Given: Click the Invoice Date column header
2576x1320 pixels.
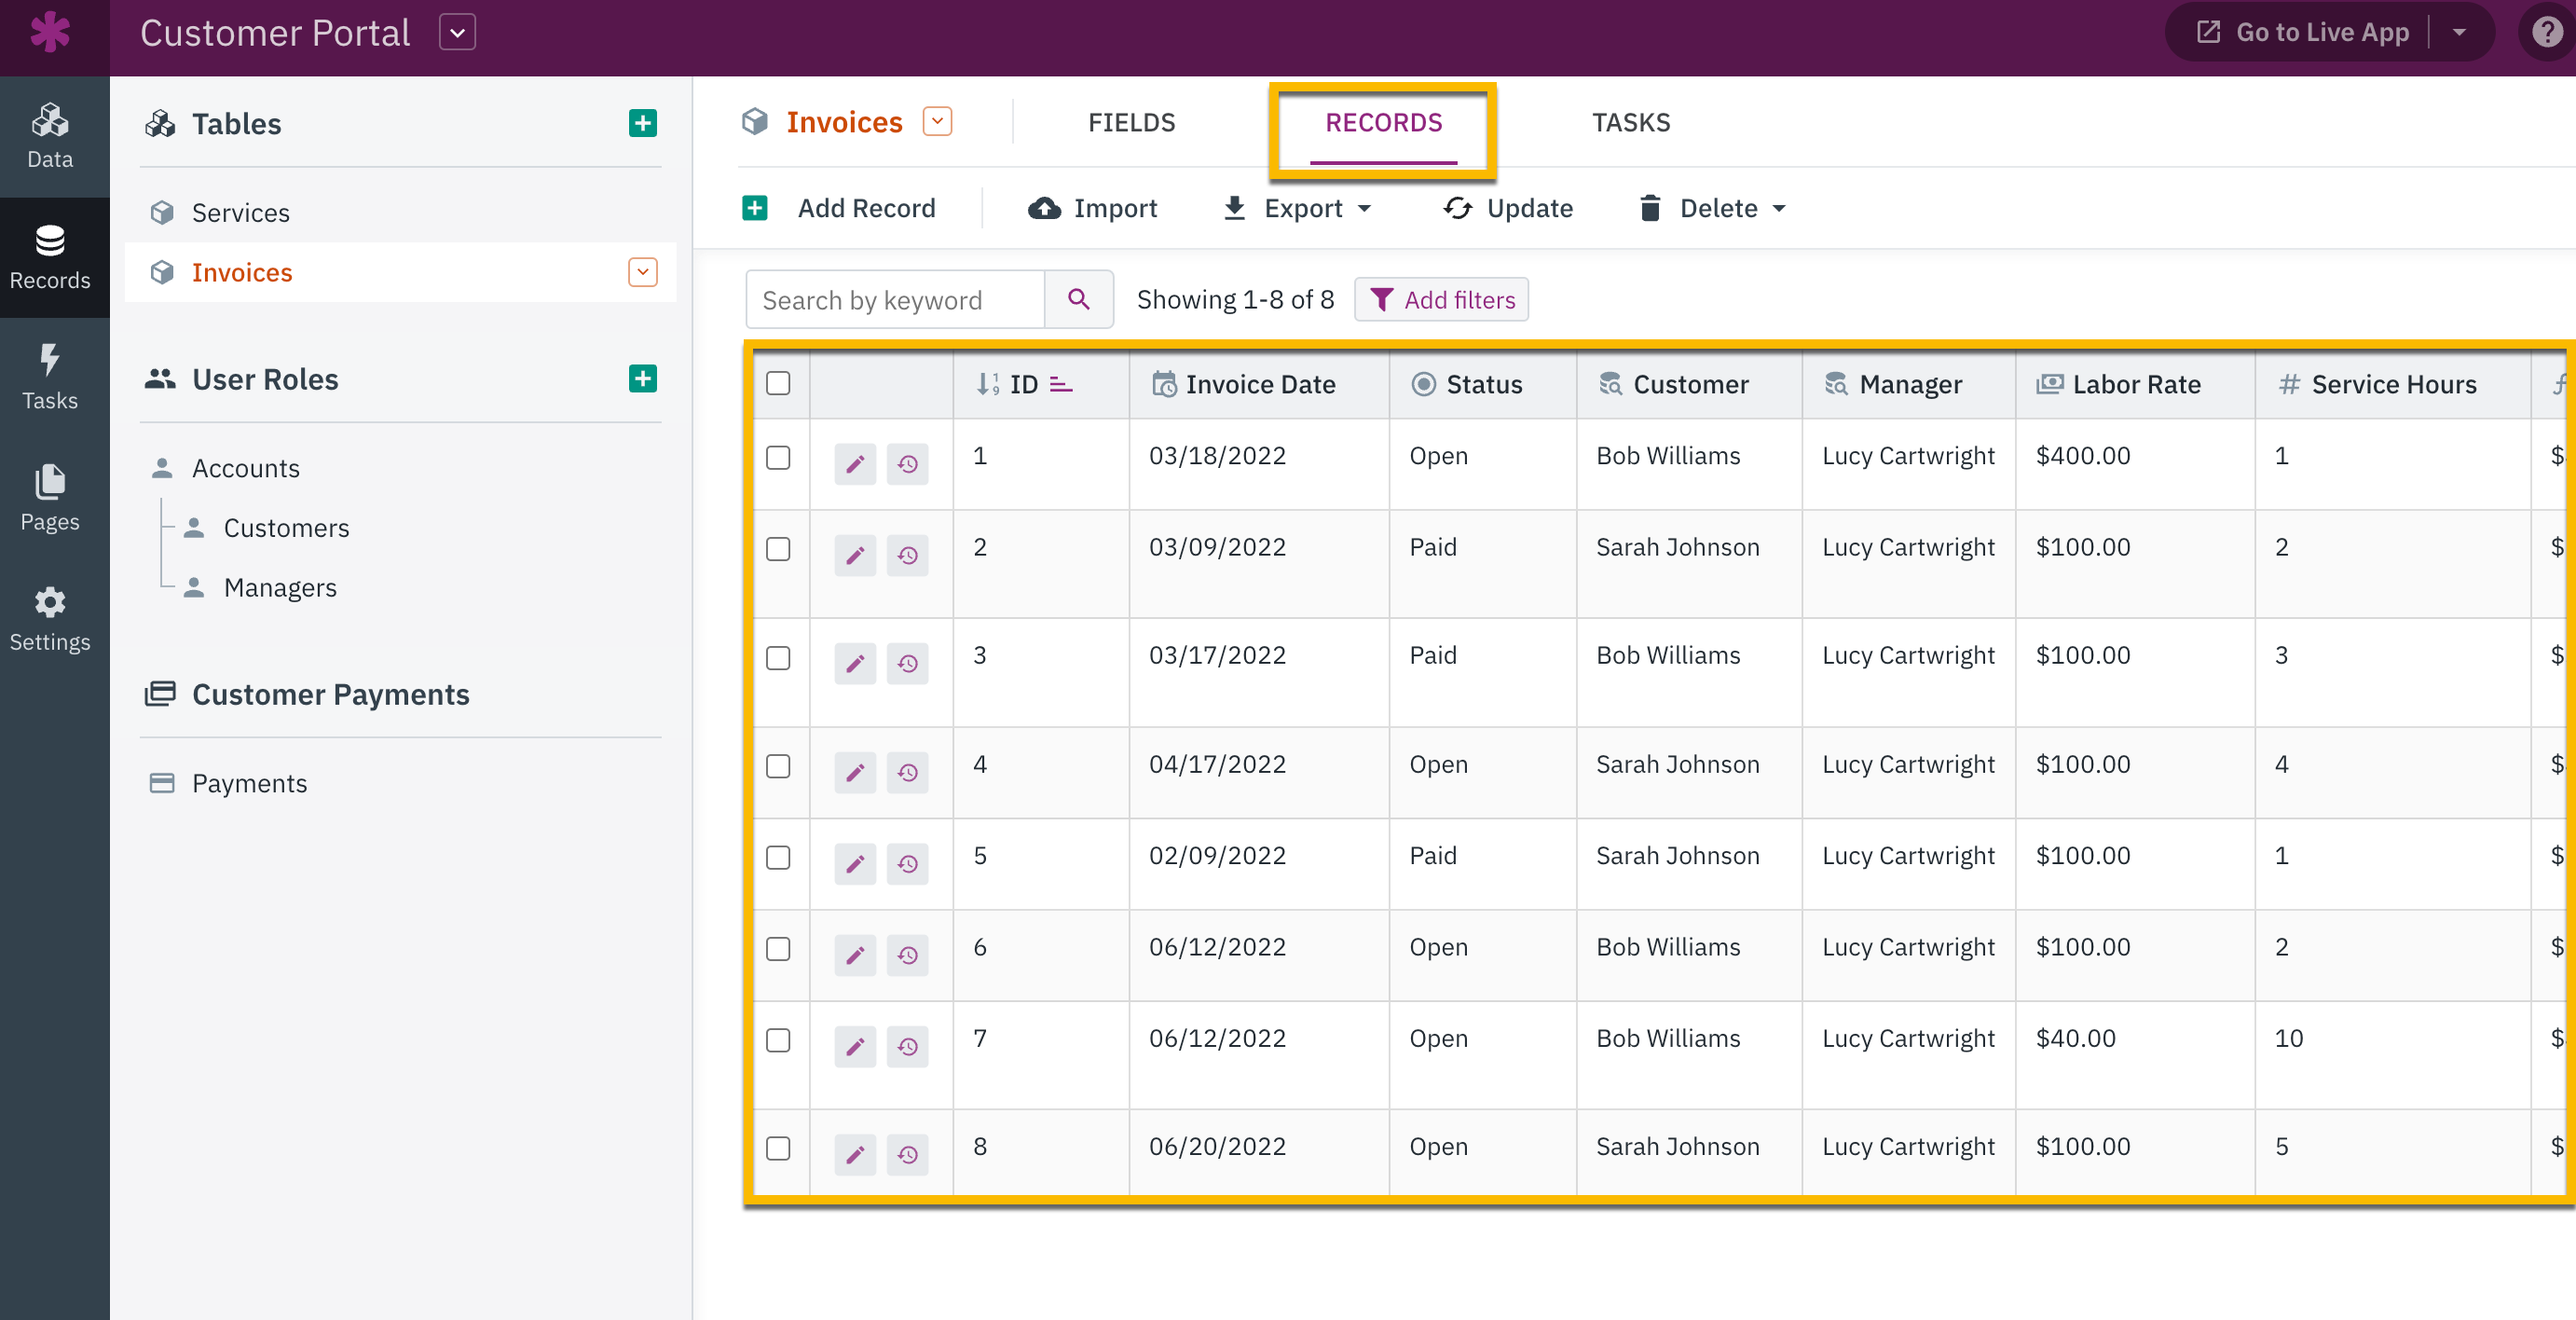Looking at the screenshot, I should [1259, 385].
